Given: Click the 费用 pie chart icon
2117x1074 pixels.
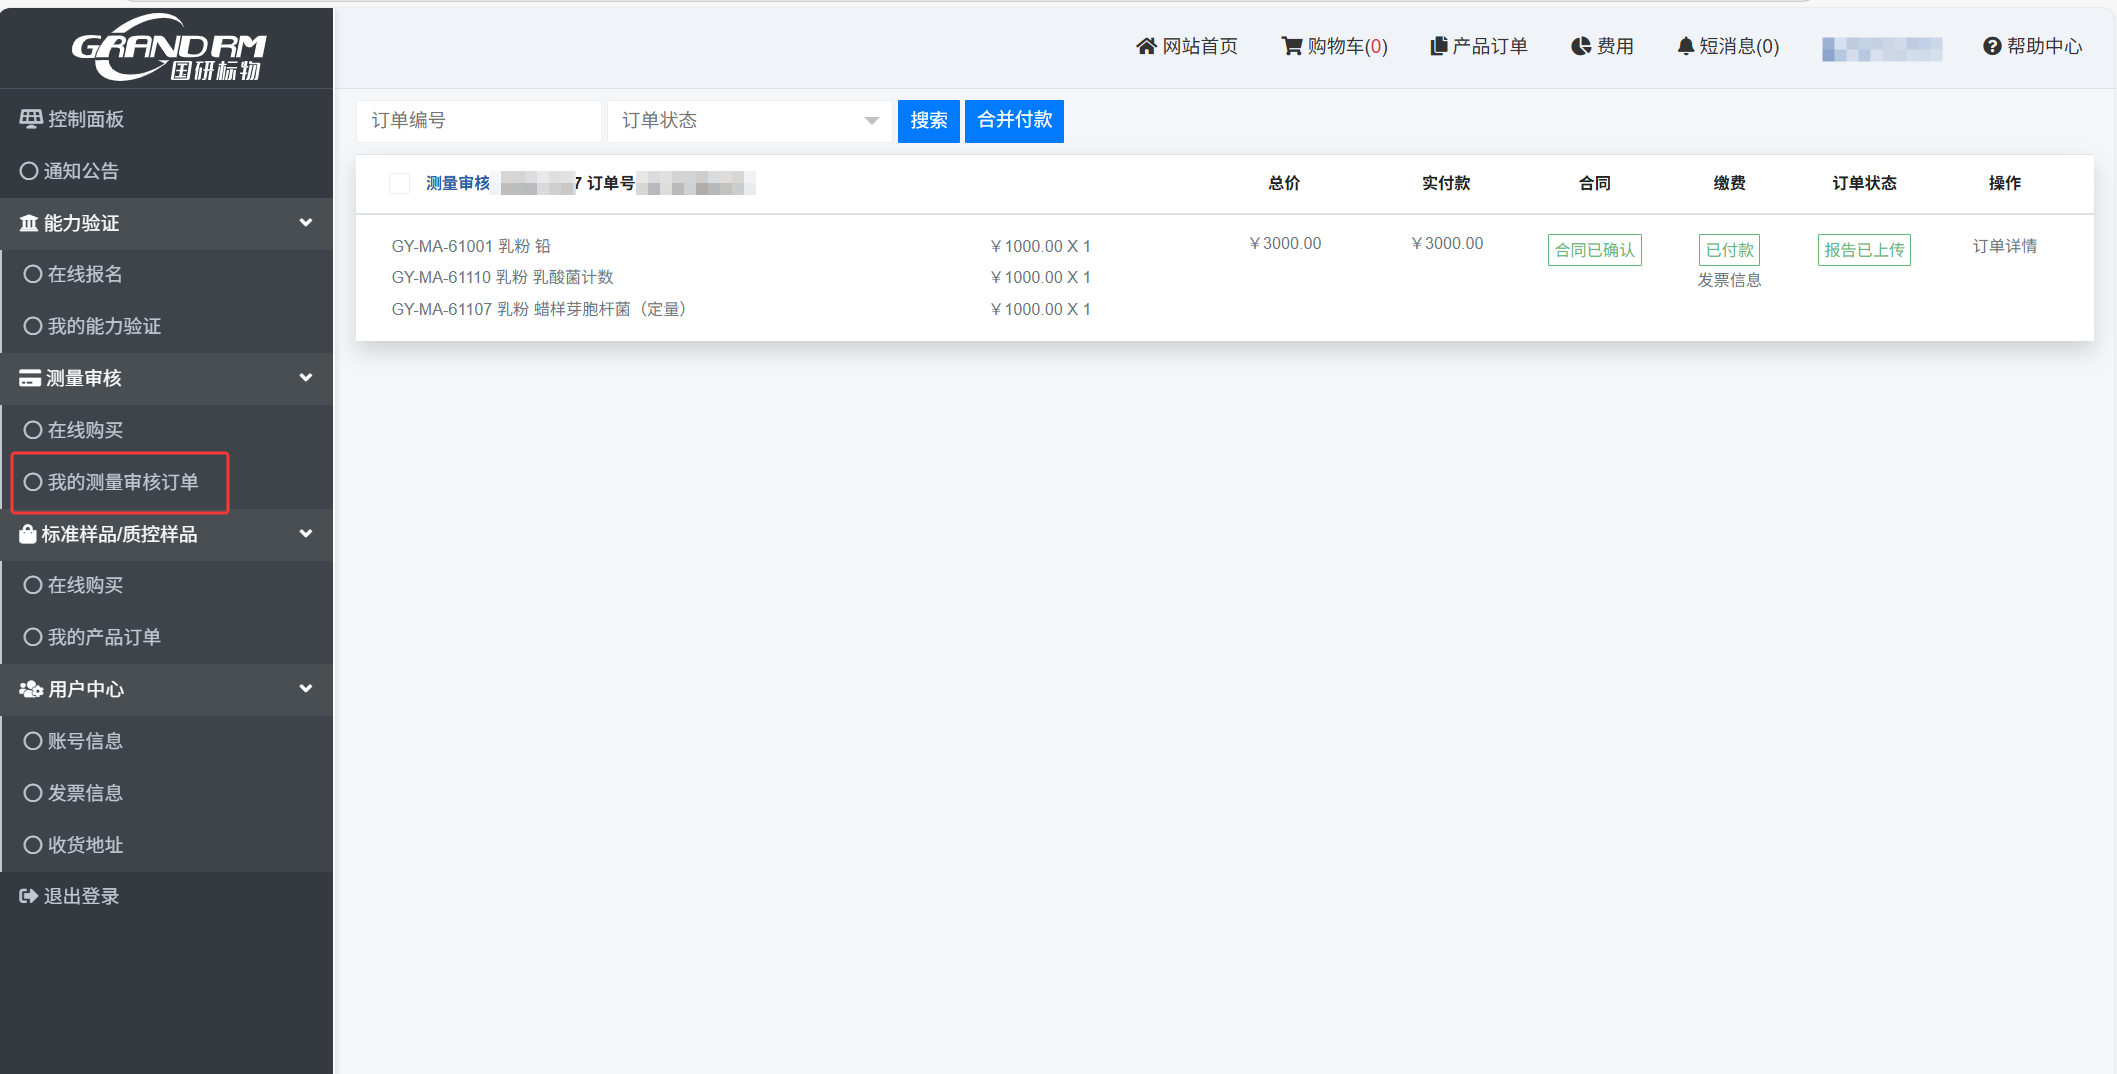Looking at the screenshot, I should point(1581,46).
